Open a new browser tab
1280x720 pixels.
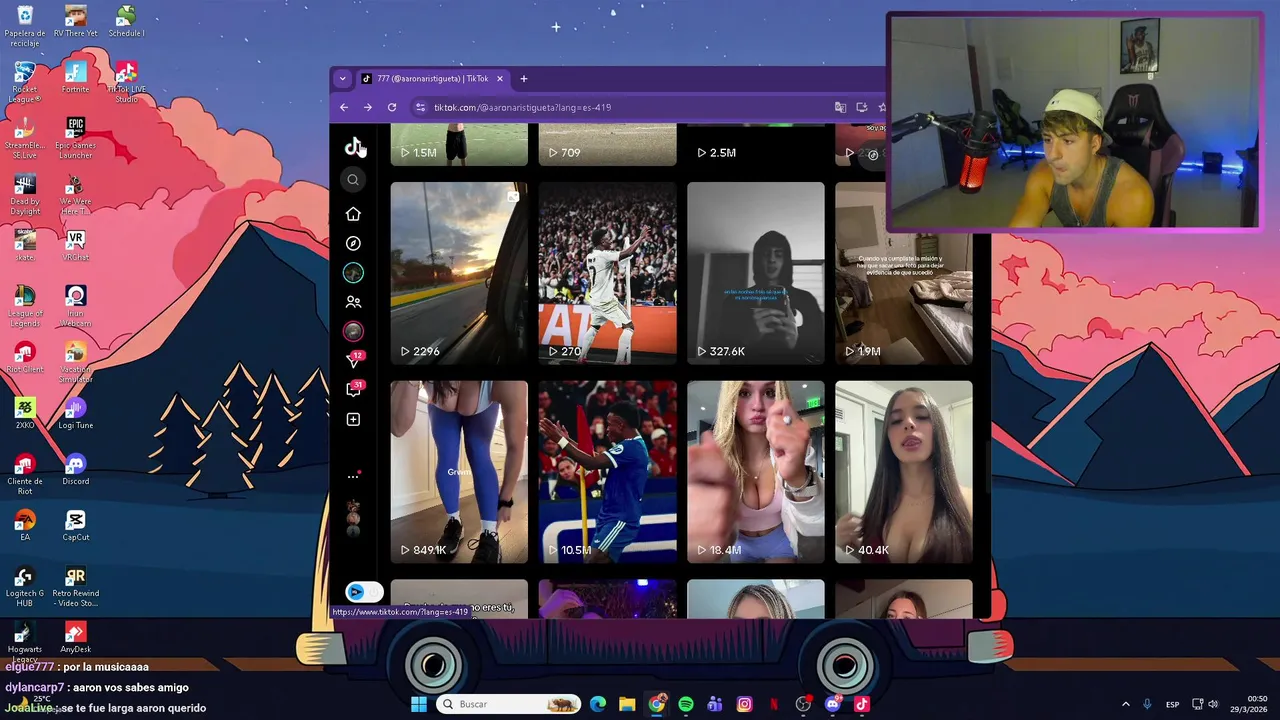coord(523,78)
